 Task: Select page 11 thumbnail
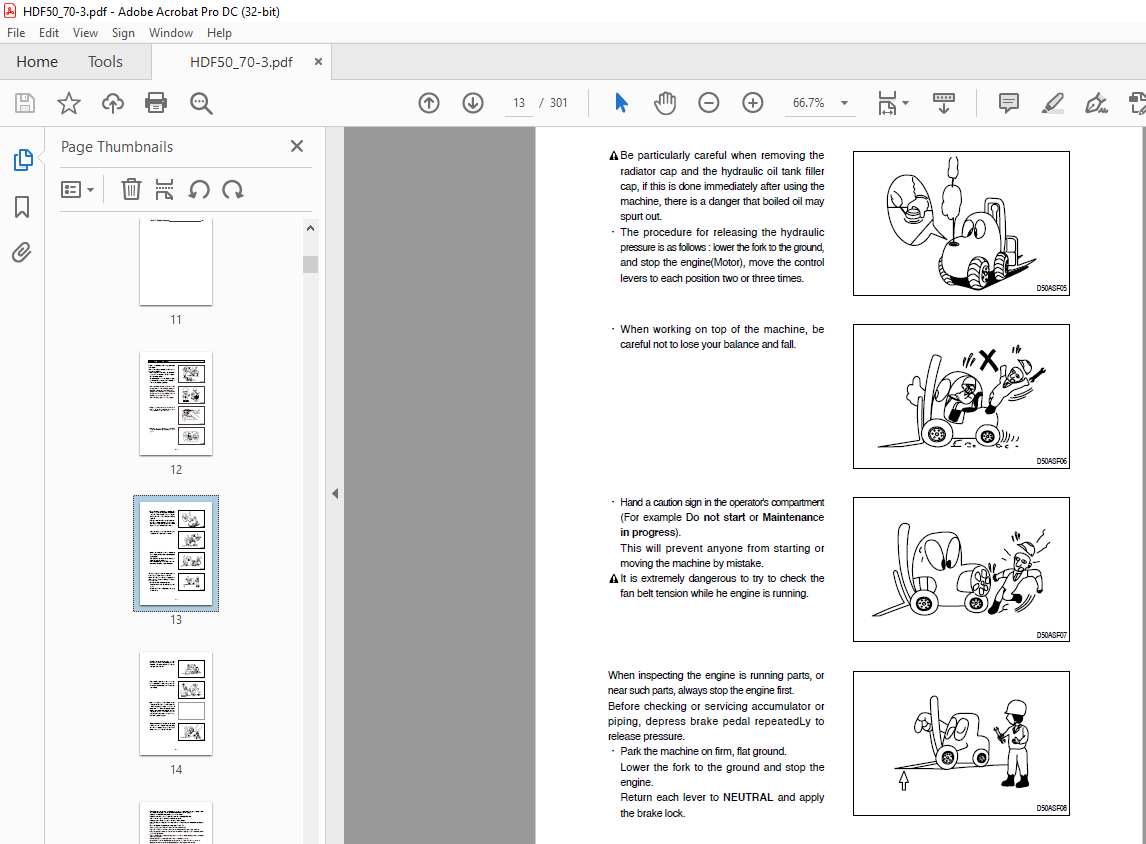176,262
